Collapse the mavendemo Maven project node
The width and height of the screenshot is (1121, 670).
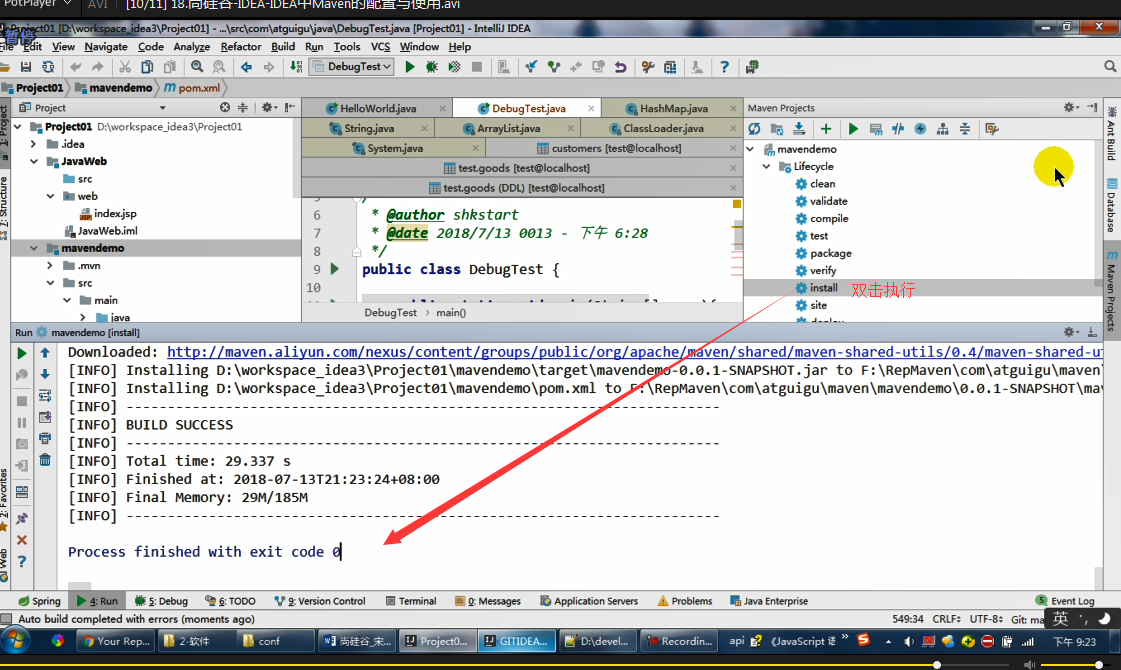[x=751, y=149]
